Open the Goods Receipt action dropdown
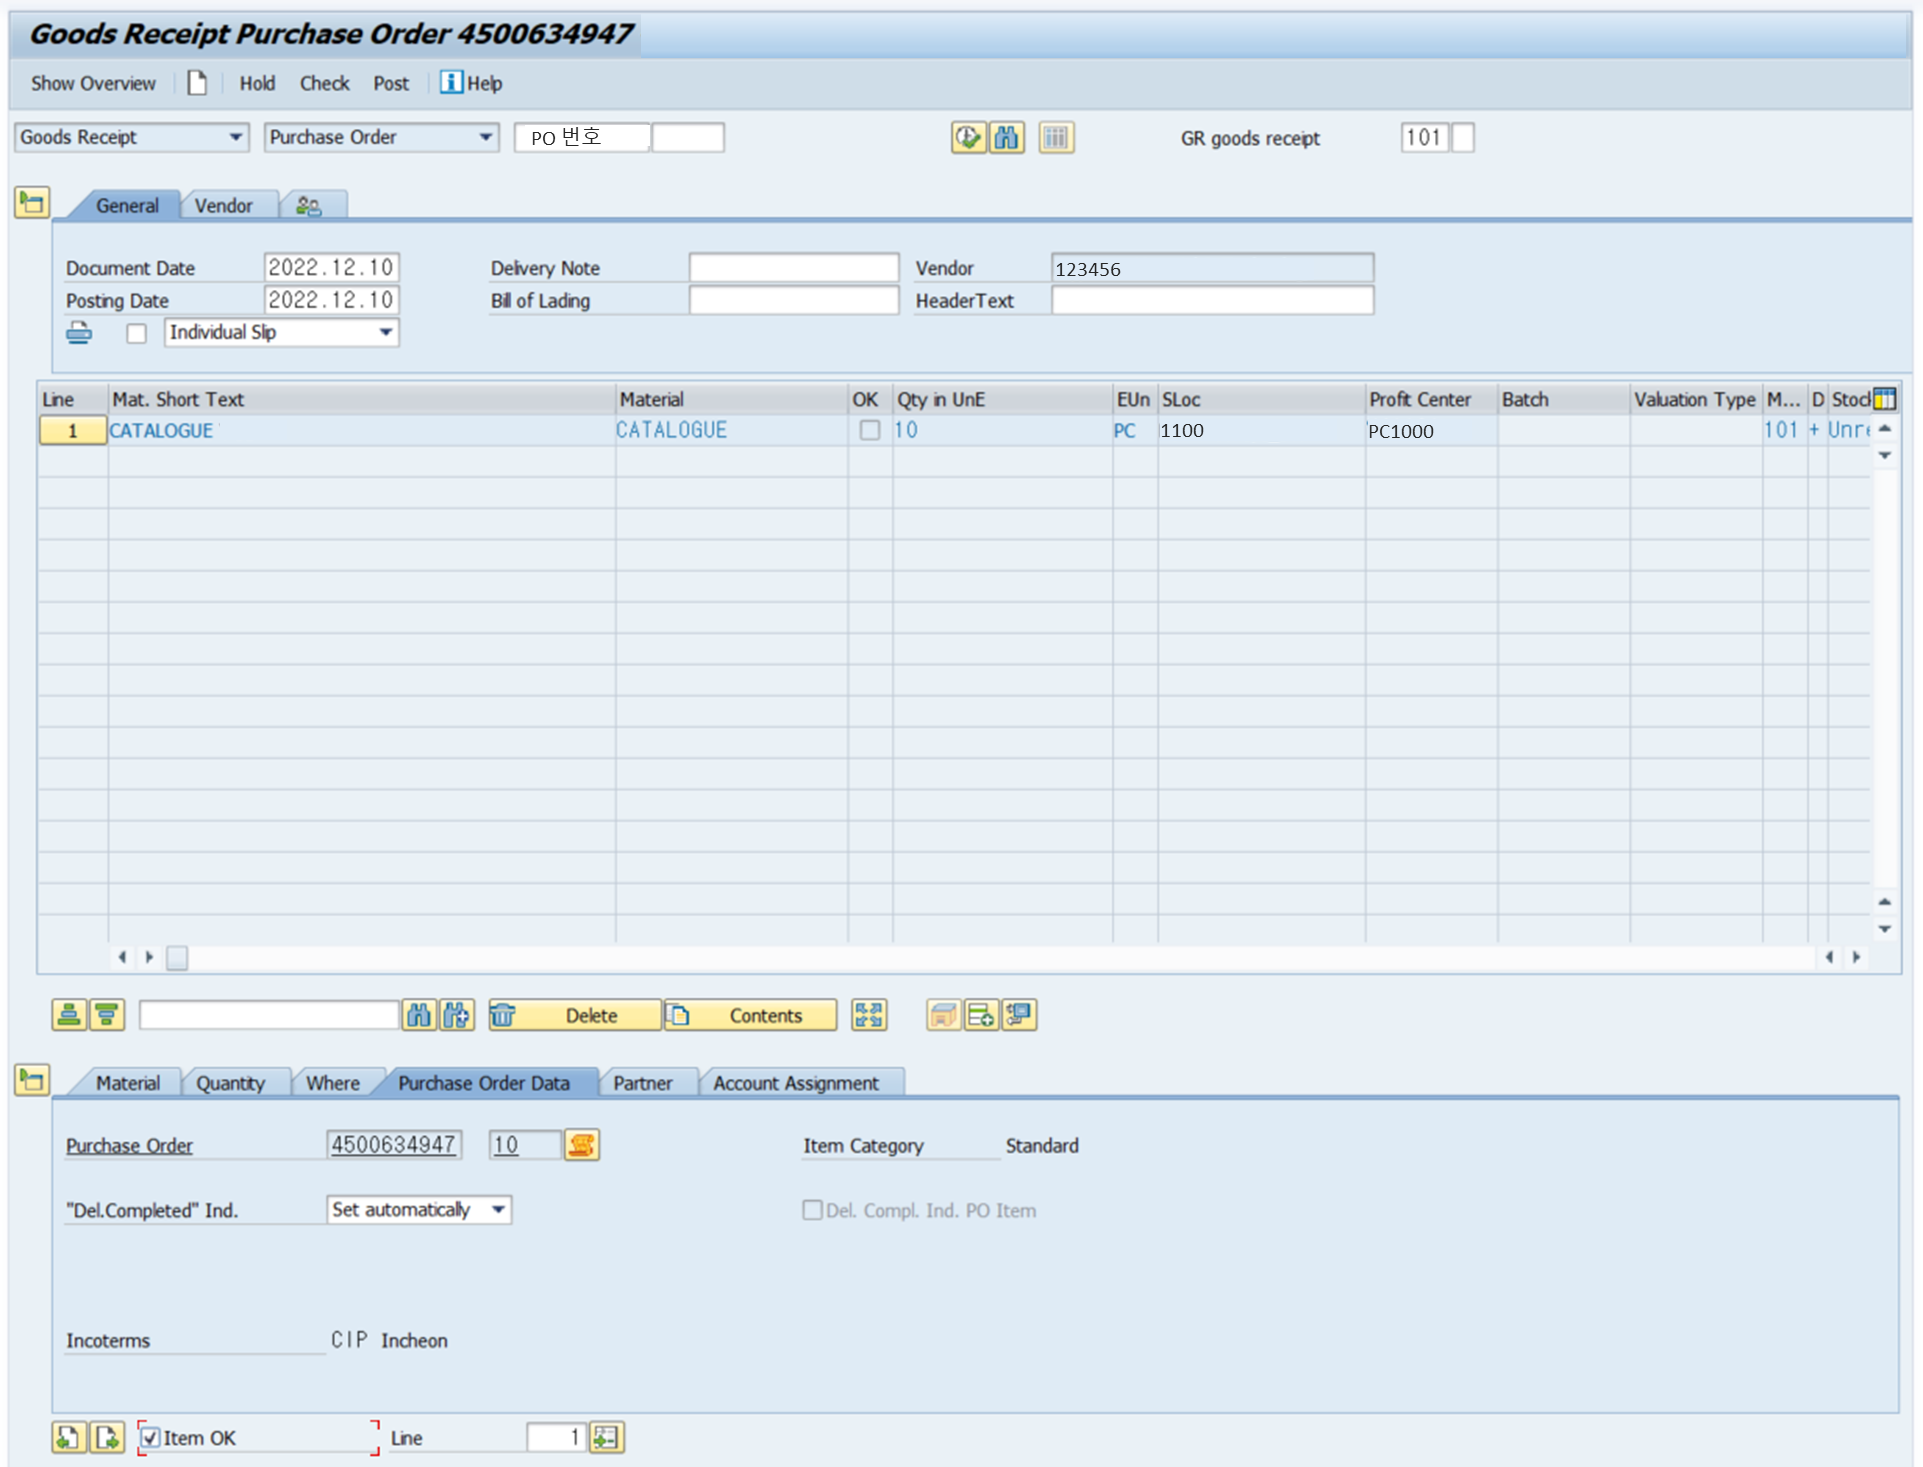 tap(236, 137)
